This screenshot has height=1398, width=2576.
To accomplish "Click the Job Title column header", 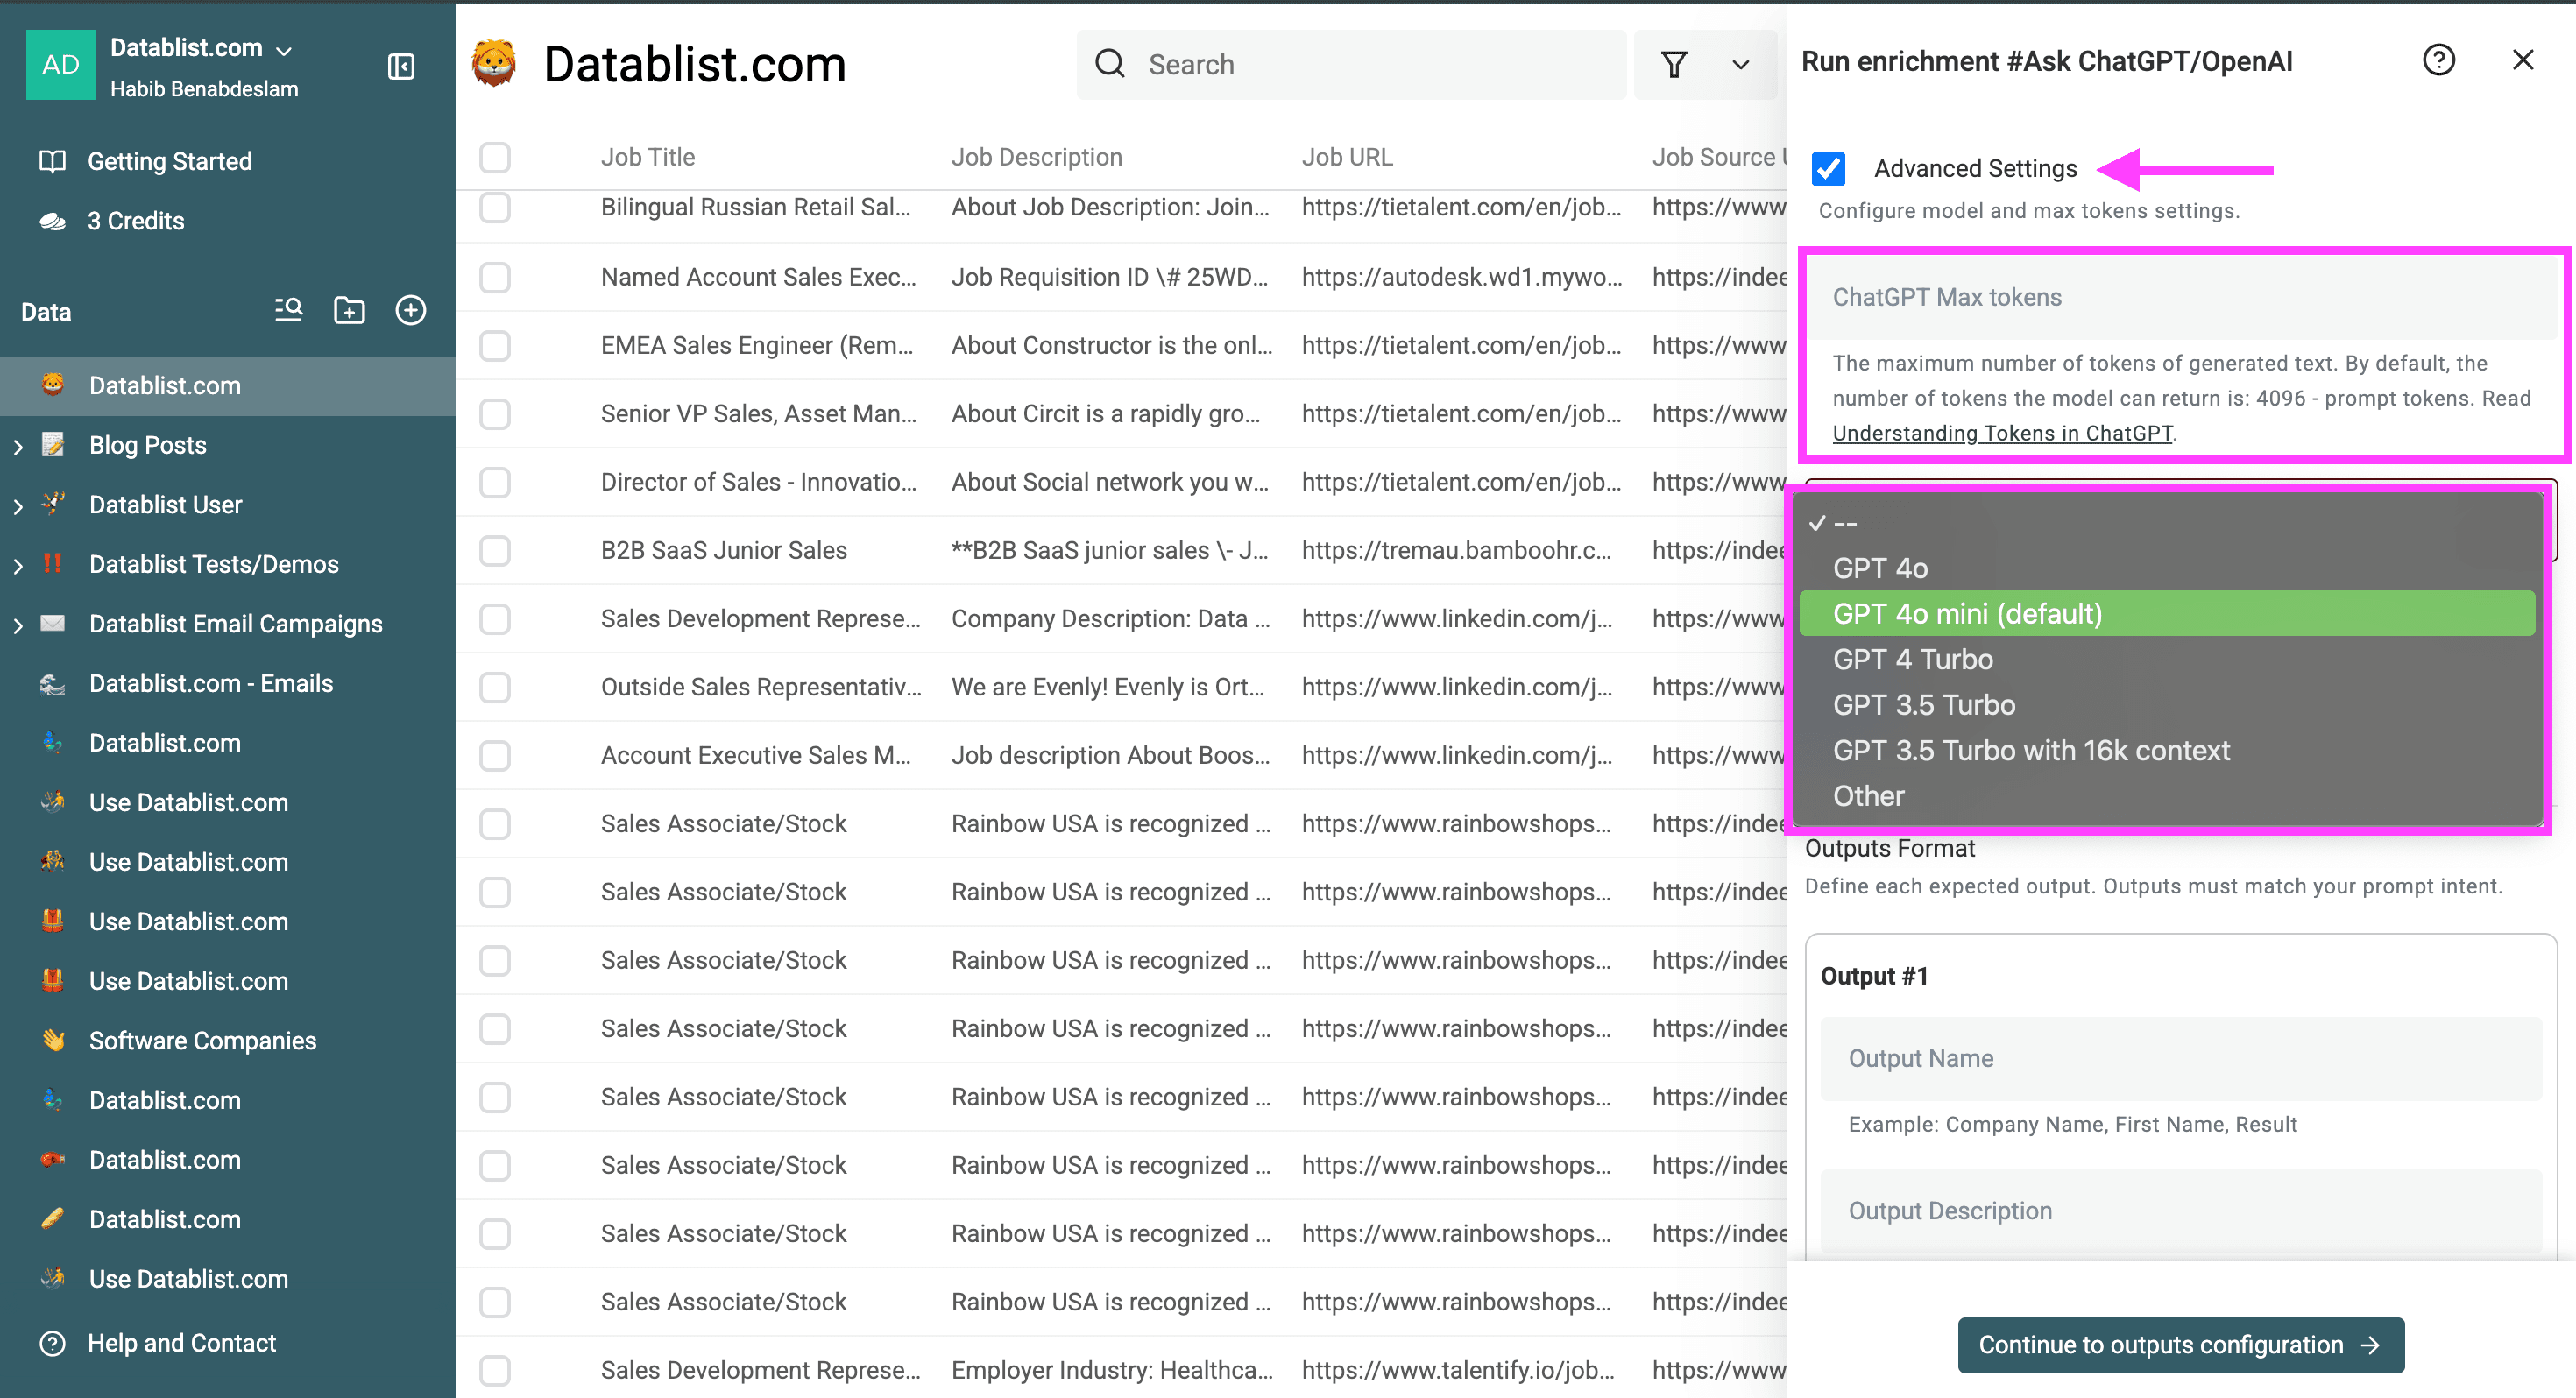I will point(648,157).
